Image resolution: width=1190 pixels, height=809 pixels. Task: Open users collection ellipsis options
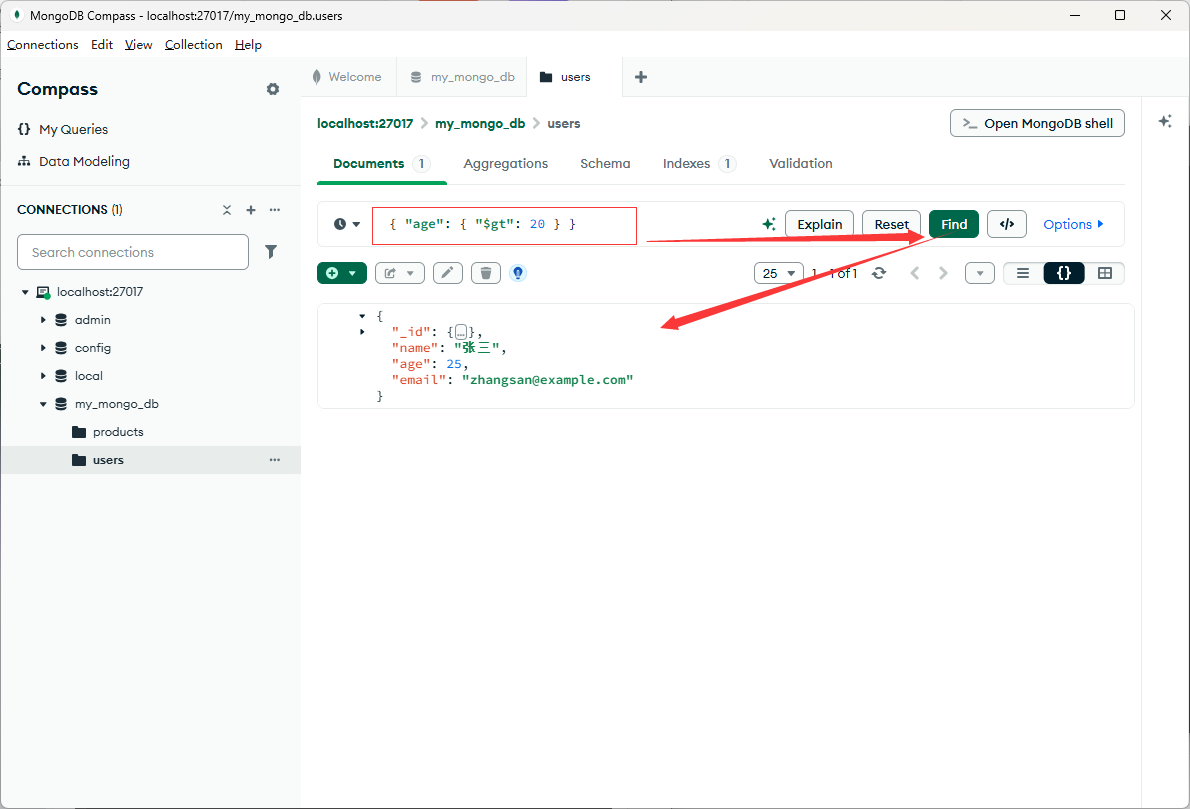pos(275,460)
